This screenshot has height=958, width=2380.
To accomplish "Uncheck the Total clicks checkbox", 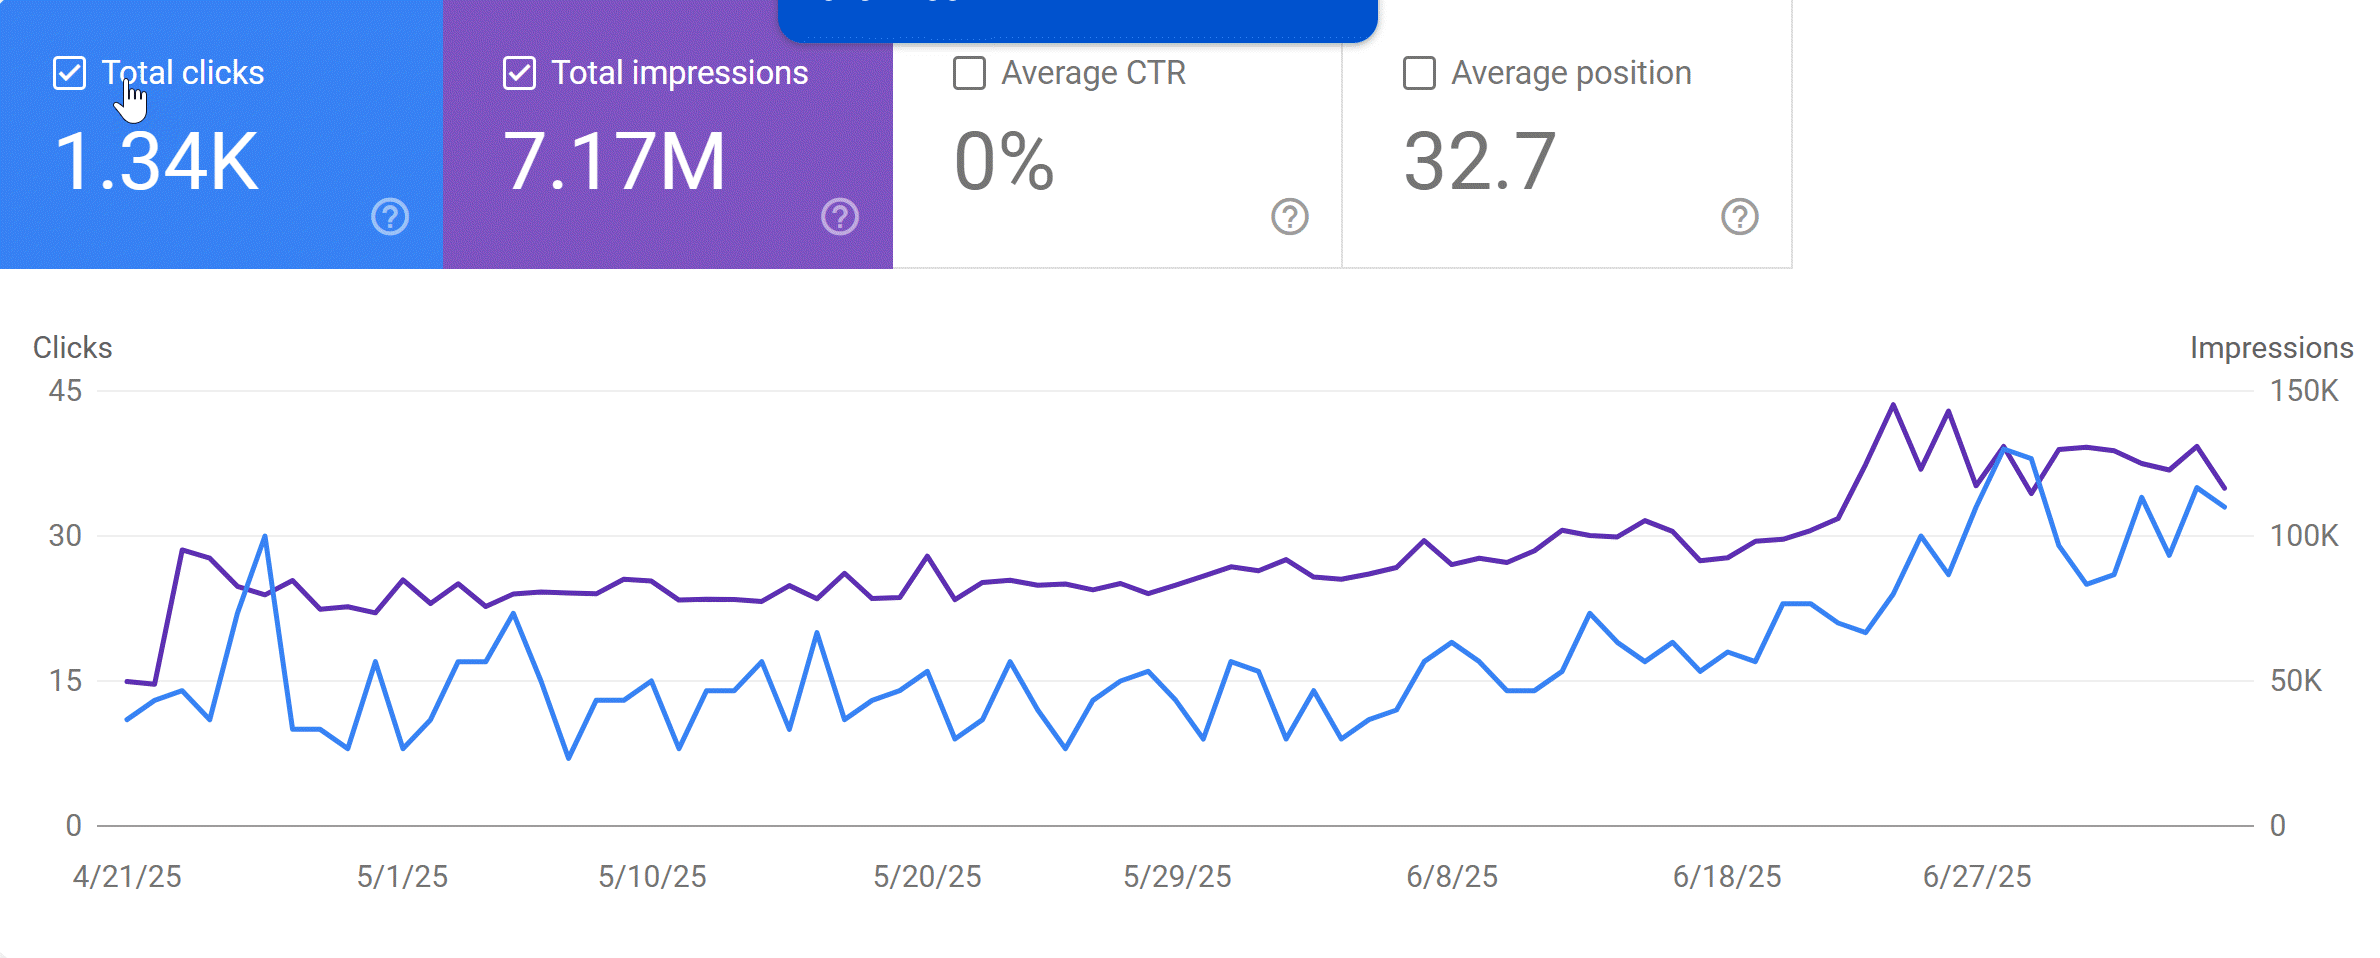I will coord(69,73).
